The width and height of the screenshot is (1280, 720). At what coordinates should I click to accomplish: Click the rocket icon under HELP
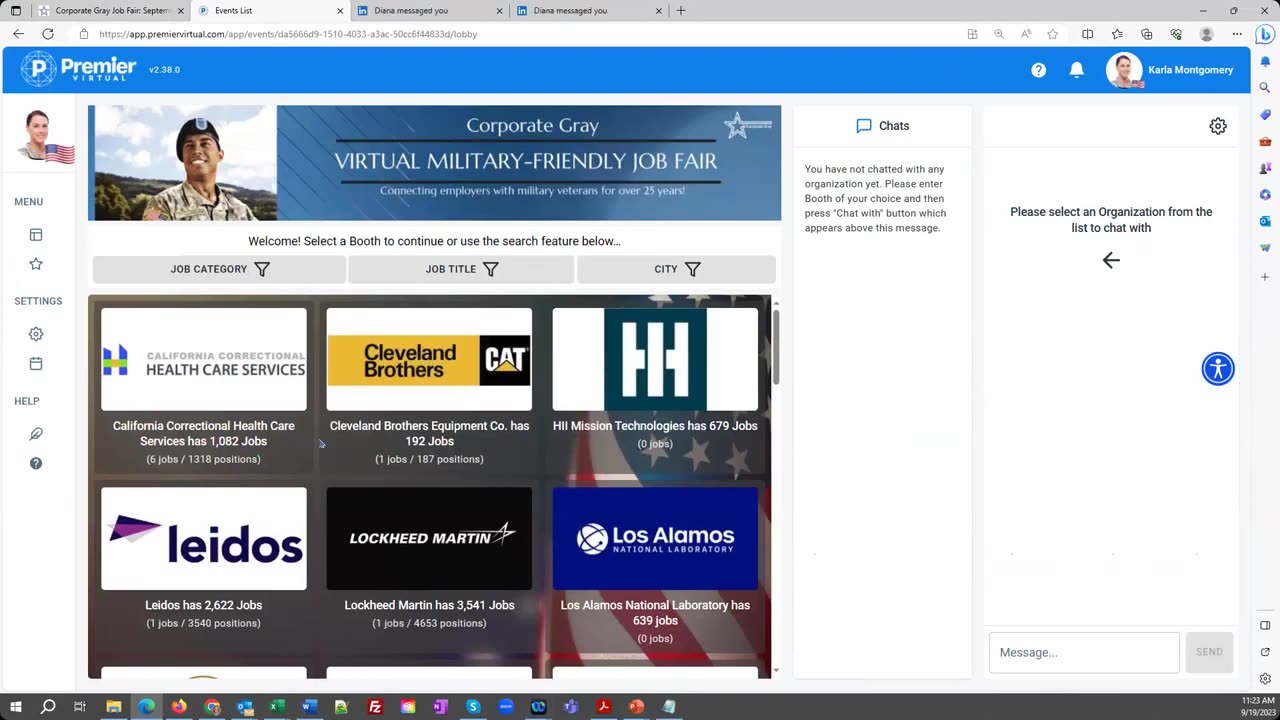click(x=36, y=434)
